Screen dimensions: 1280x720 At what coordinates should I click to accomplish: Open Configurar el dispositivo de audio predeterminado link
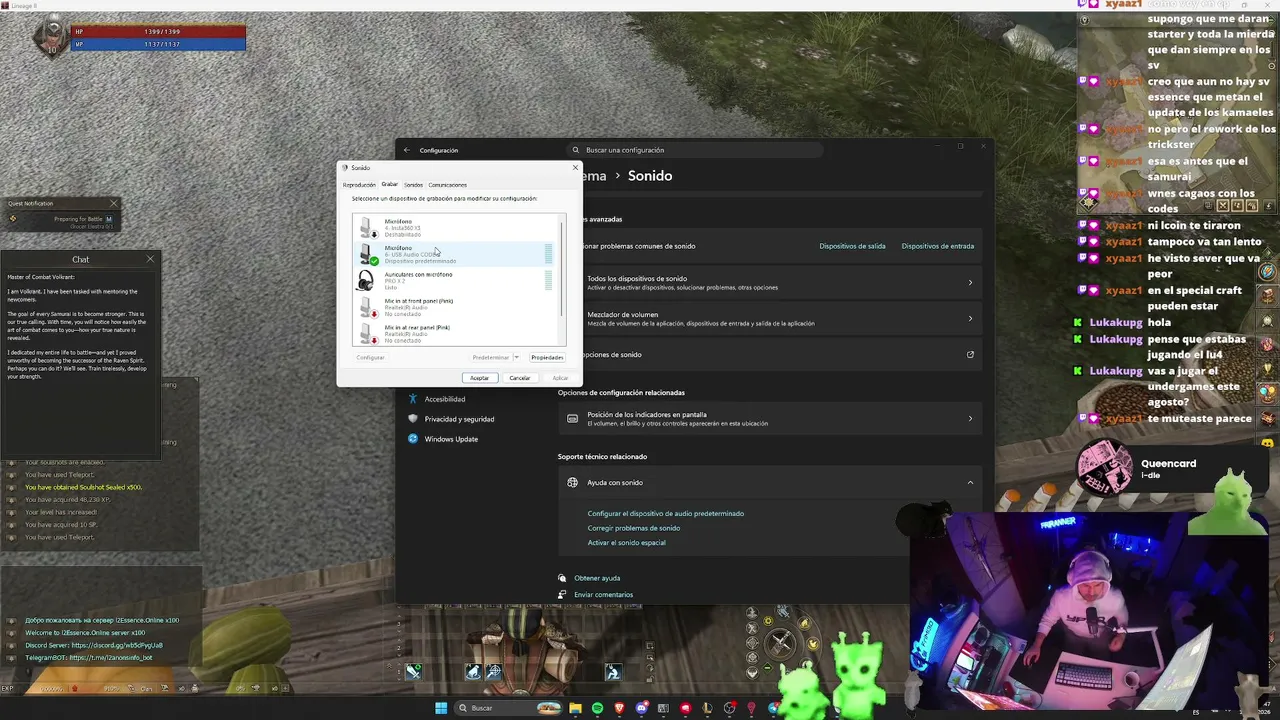666,513
